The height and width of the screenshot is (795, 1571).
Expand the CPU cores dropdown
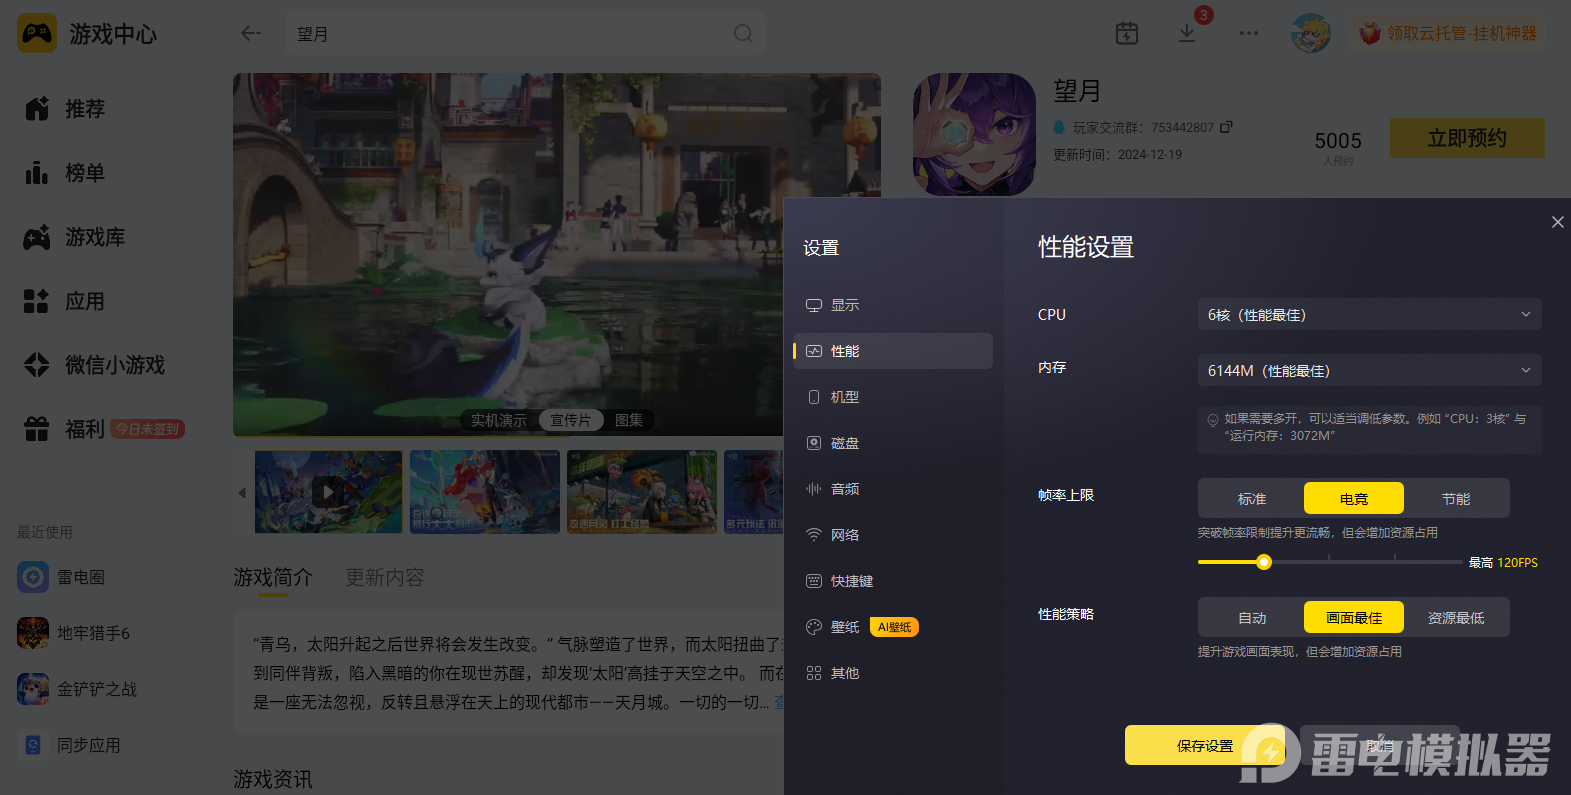(x=1369, y=314)
